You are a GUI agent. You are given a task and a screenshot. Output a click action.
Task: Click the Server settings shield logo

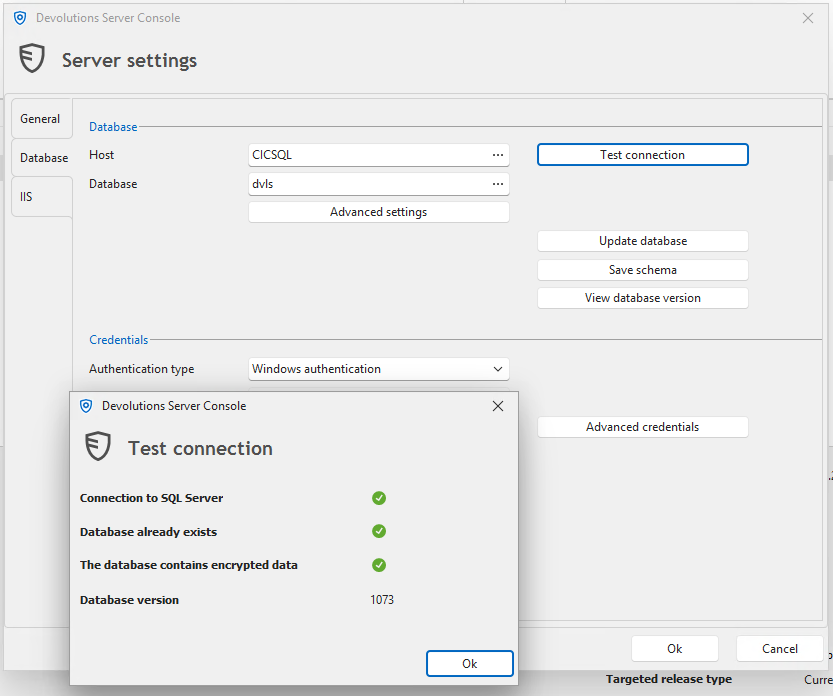pos(32,58)
